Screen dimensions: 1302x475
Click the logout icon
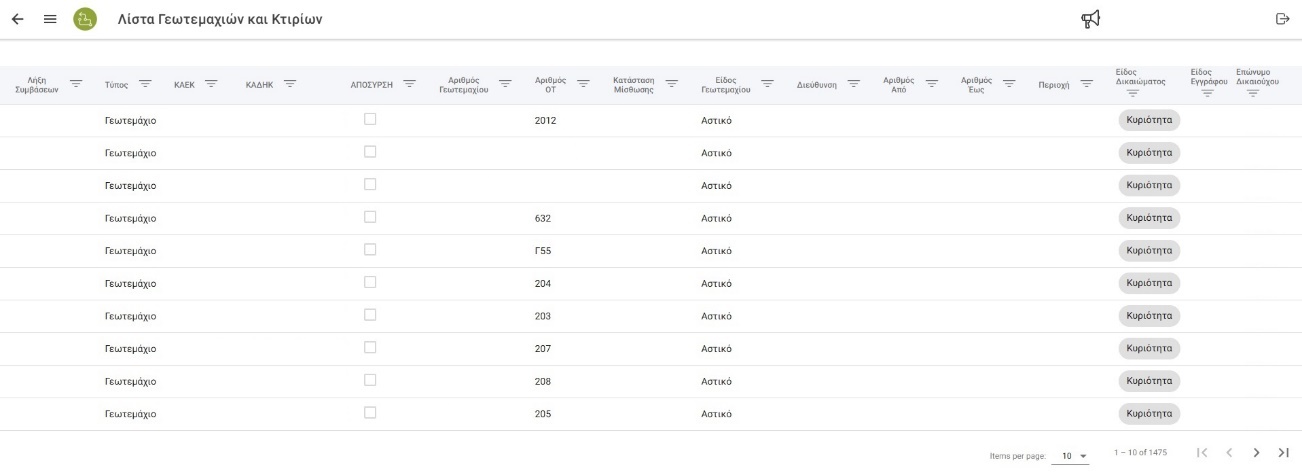coord(1282,19)
